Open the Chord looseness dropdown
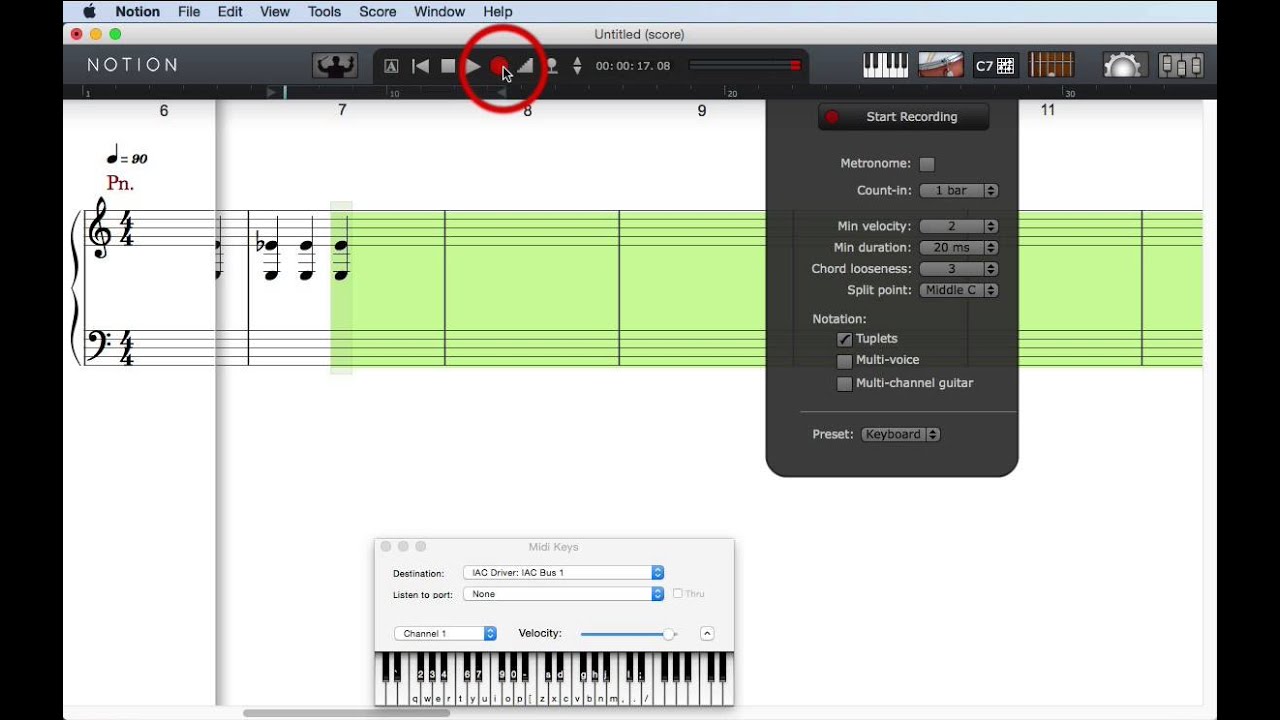The width and height of the screenshot is (1280, 720). click(x=958, y=269)
